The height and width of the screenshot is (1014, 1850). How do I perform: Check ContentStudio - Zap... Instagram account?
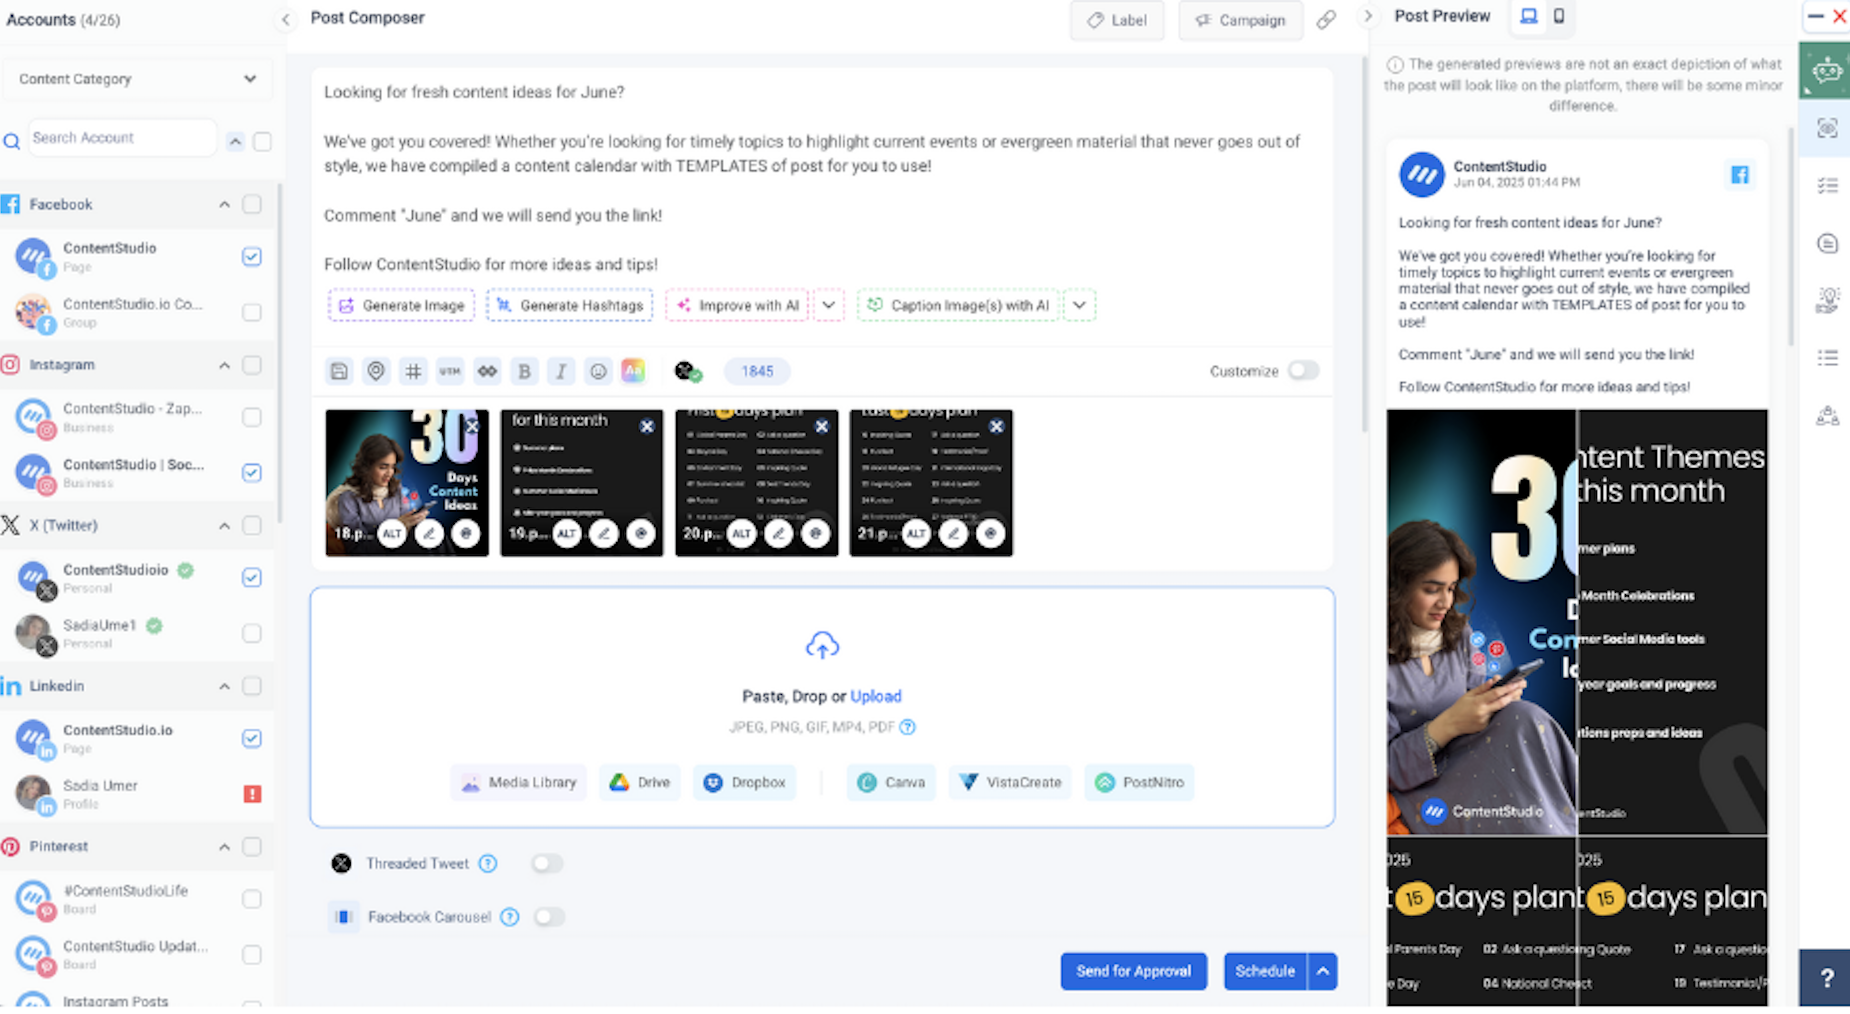click(x=252, y=417)
